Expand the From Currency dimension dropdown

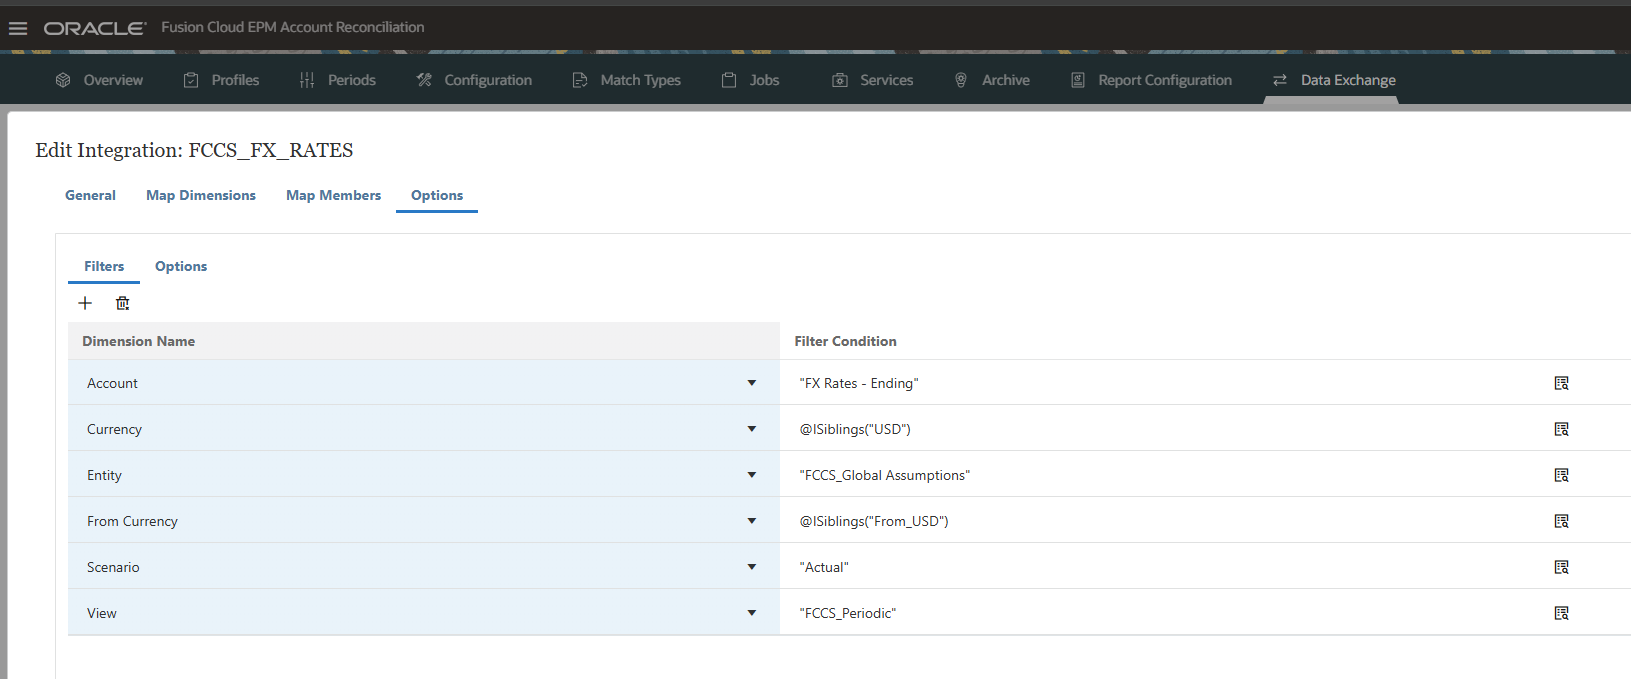pos(752,521)
